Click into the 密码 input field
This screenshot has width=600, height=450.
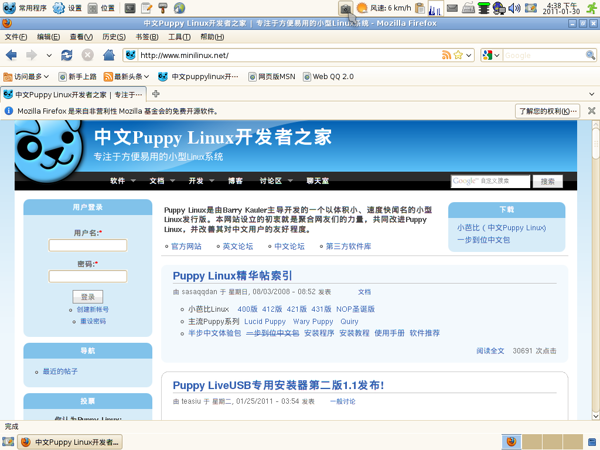(88, 276)
